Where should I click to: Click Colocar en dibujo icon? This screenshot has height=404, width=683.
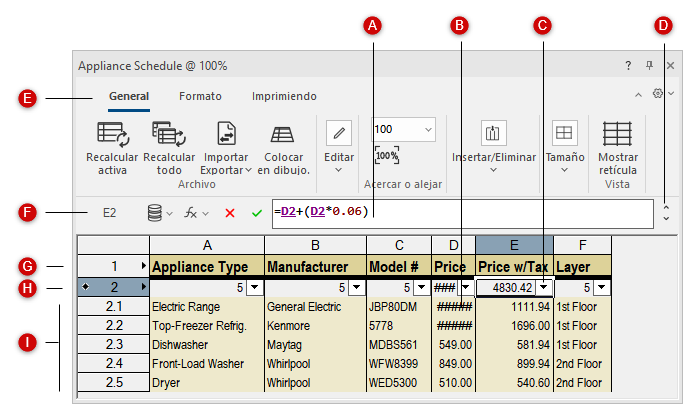283,134
